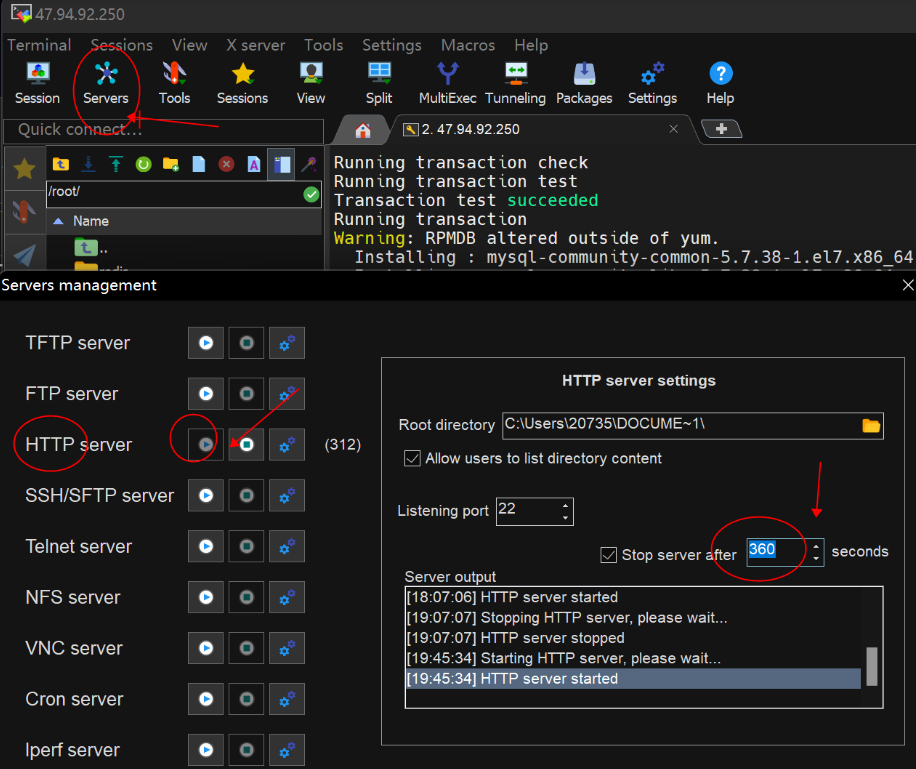Click the rename 'A' icon in SFTP toolbar
Image resolution: width=916 pixels, height=769 pixels.
click(x=254, y=164)
